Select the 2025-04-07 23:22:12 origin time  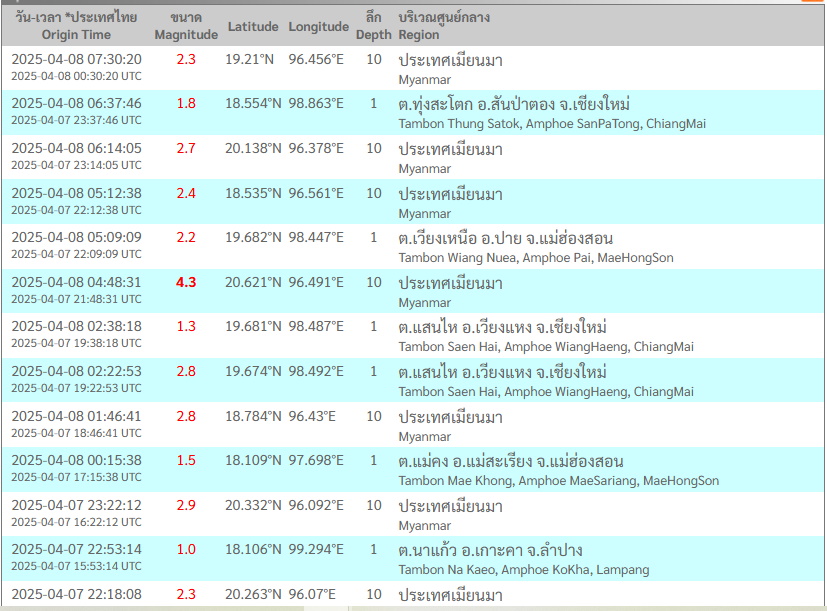tap(76, 505)
